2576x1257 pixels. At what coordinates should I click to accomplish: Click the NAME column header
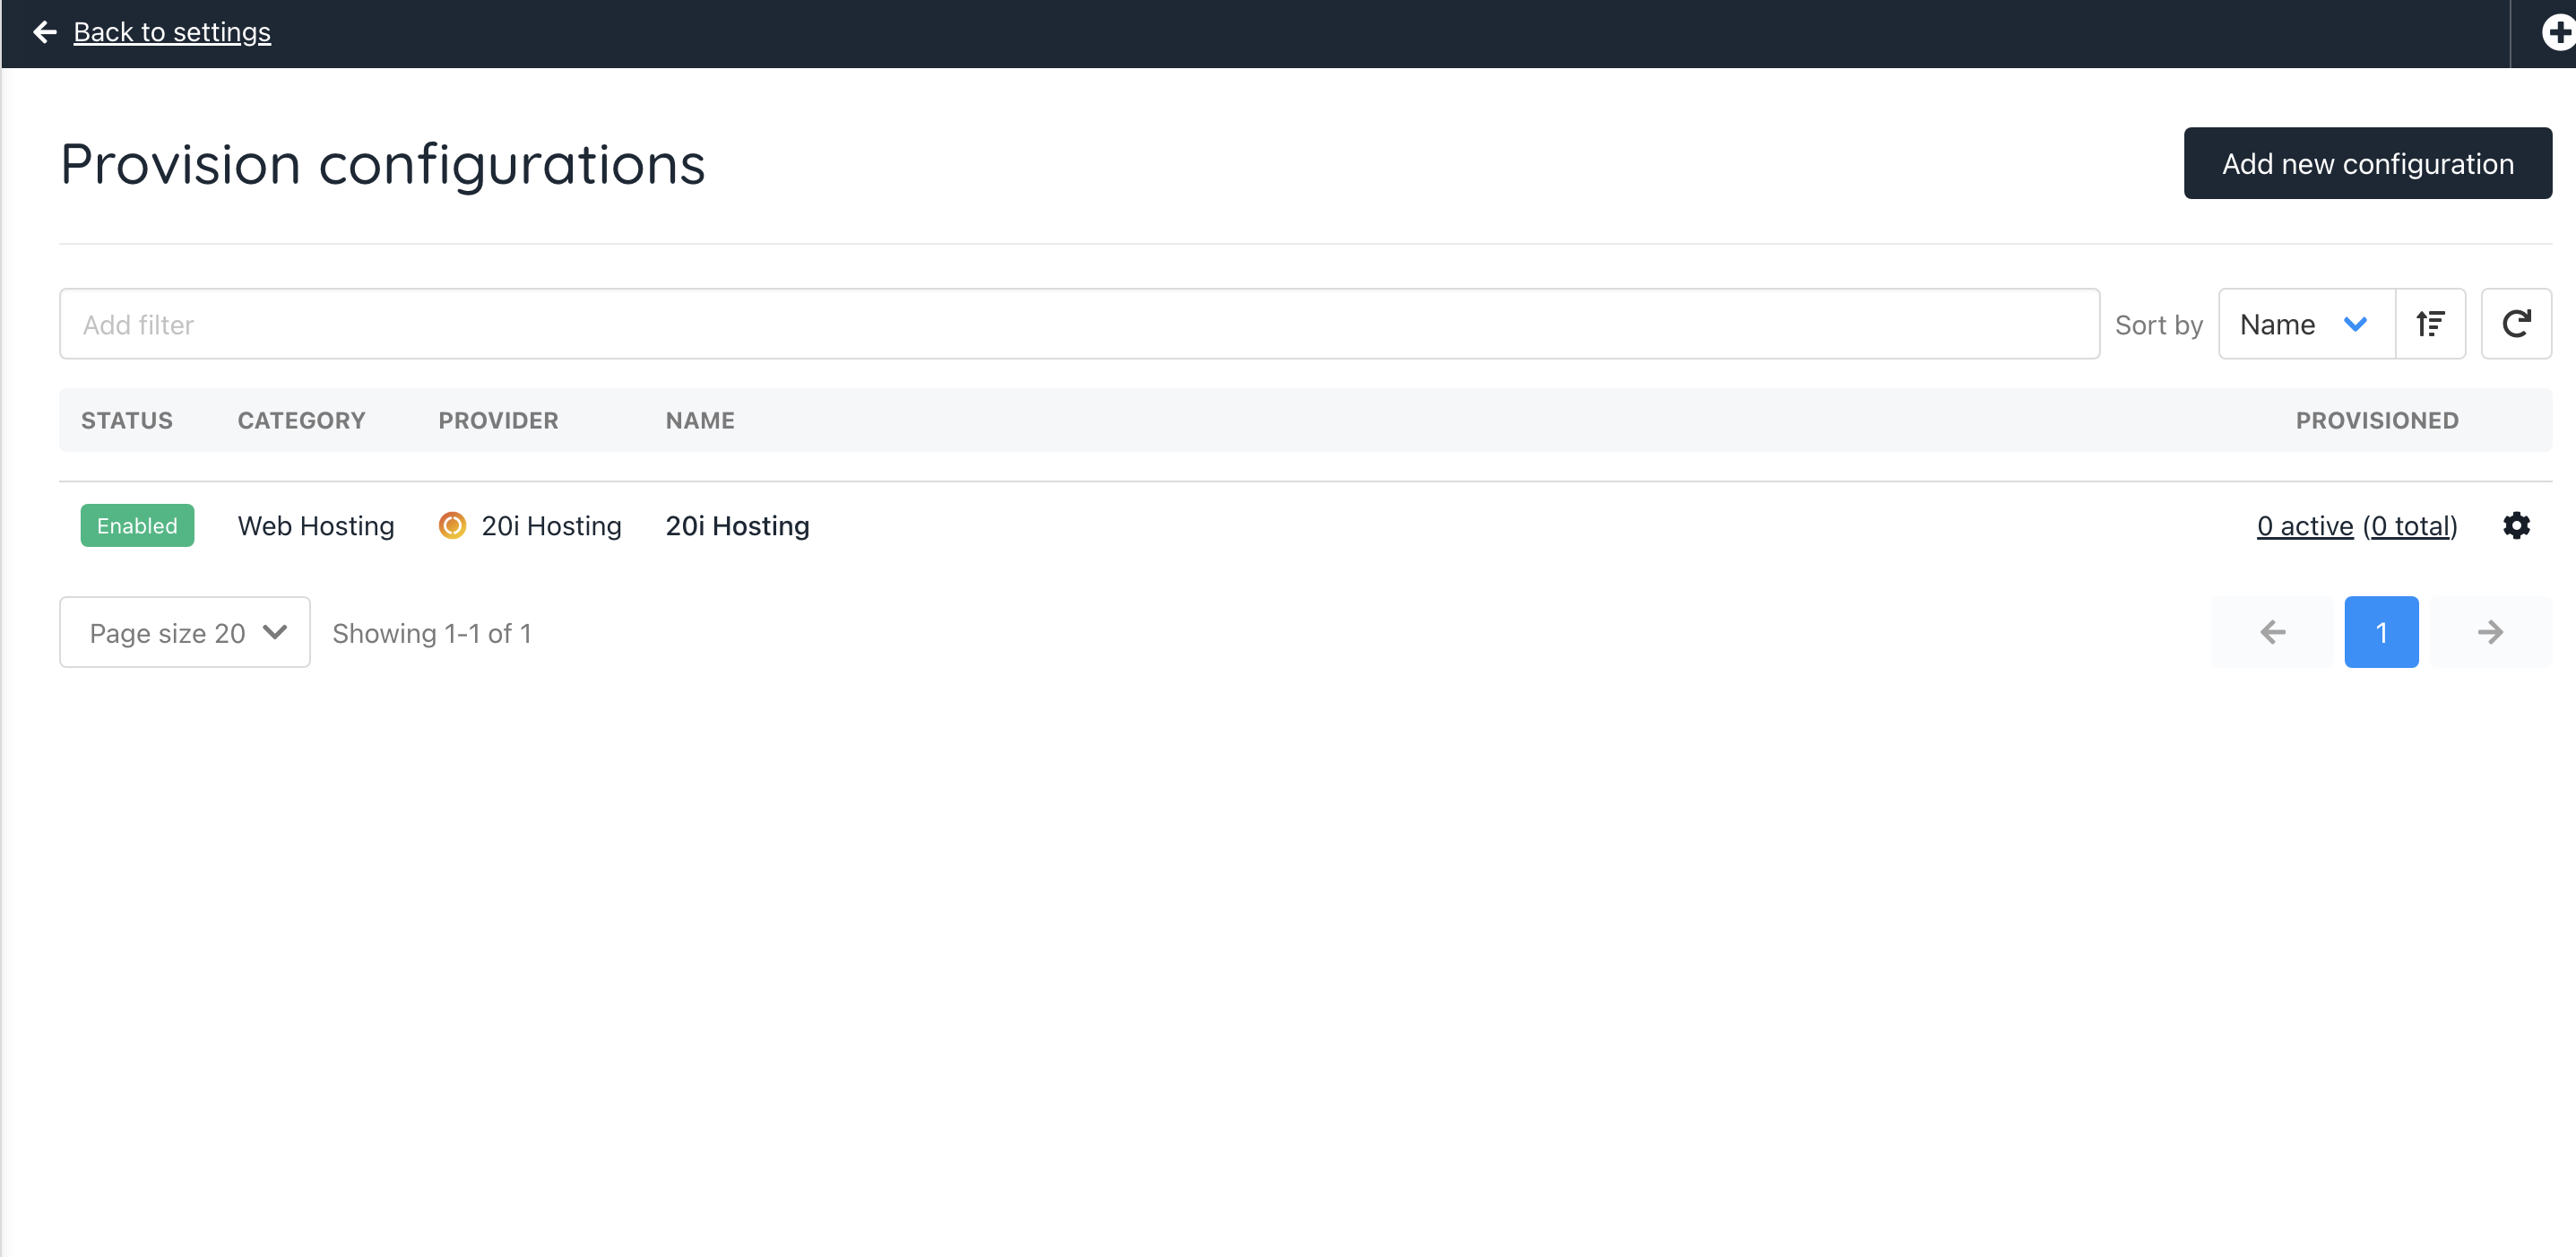click(x=700, y=420)
